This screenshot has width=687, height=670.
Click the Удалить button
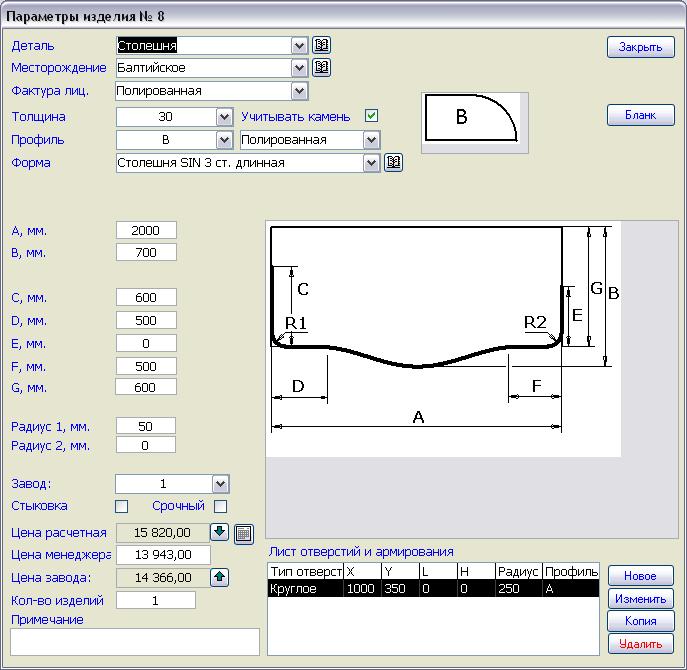tap(641, 644)
